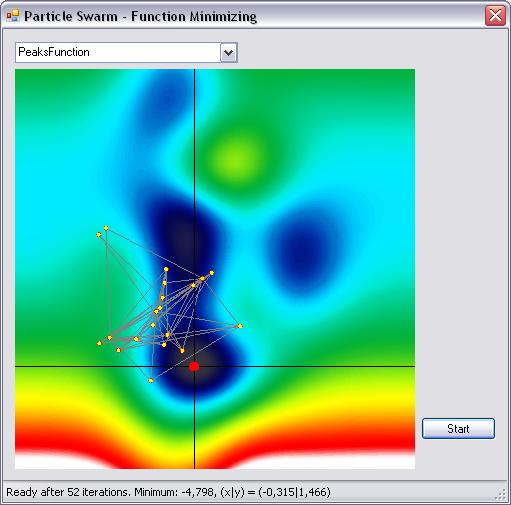
Task: Click the dark basin center above the red dot
Action: (x=180, y=233)
